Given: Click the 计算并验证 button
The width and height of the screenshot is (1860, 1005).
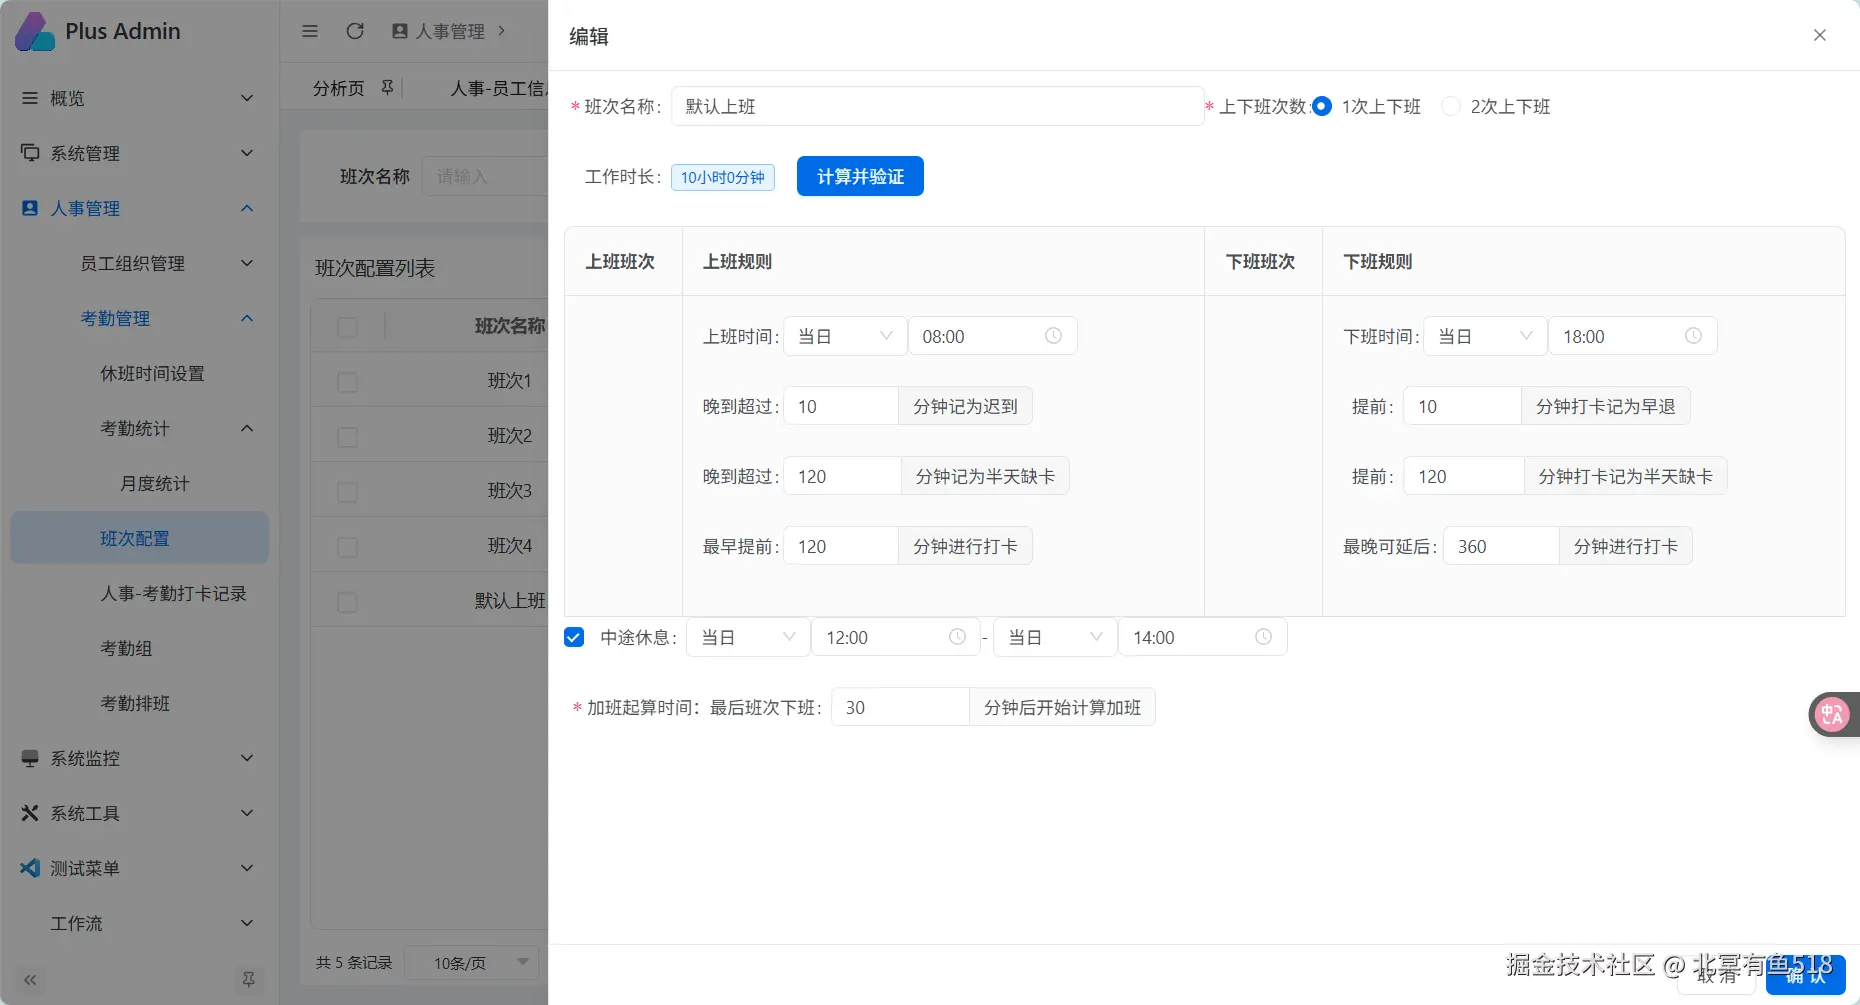Looking at the screenshot, I should [860, 176].
